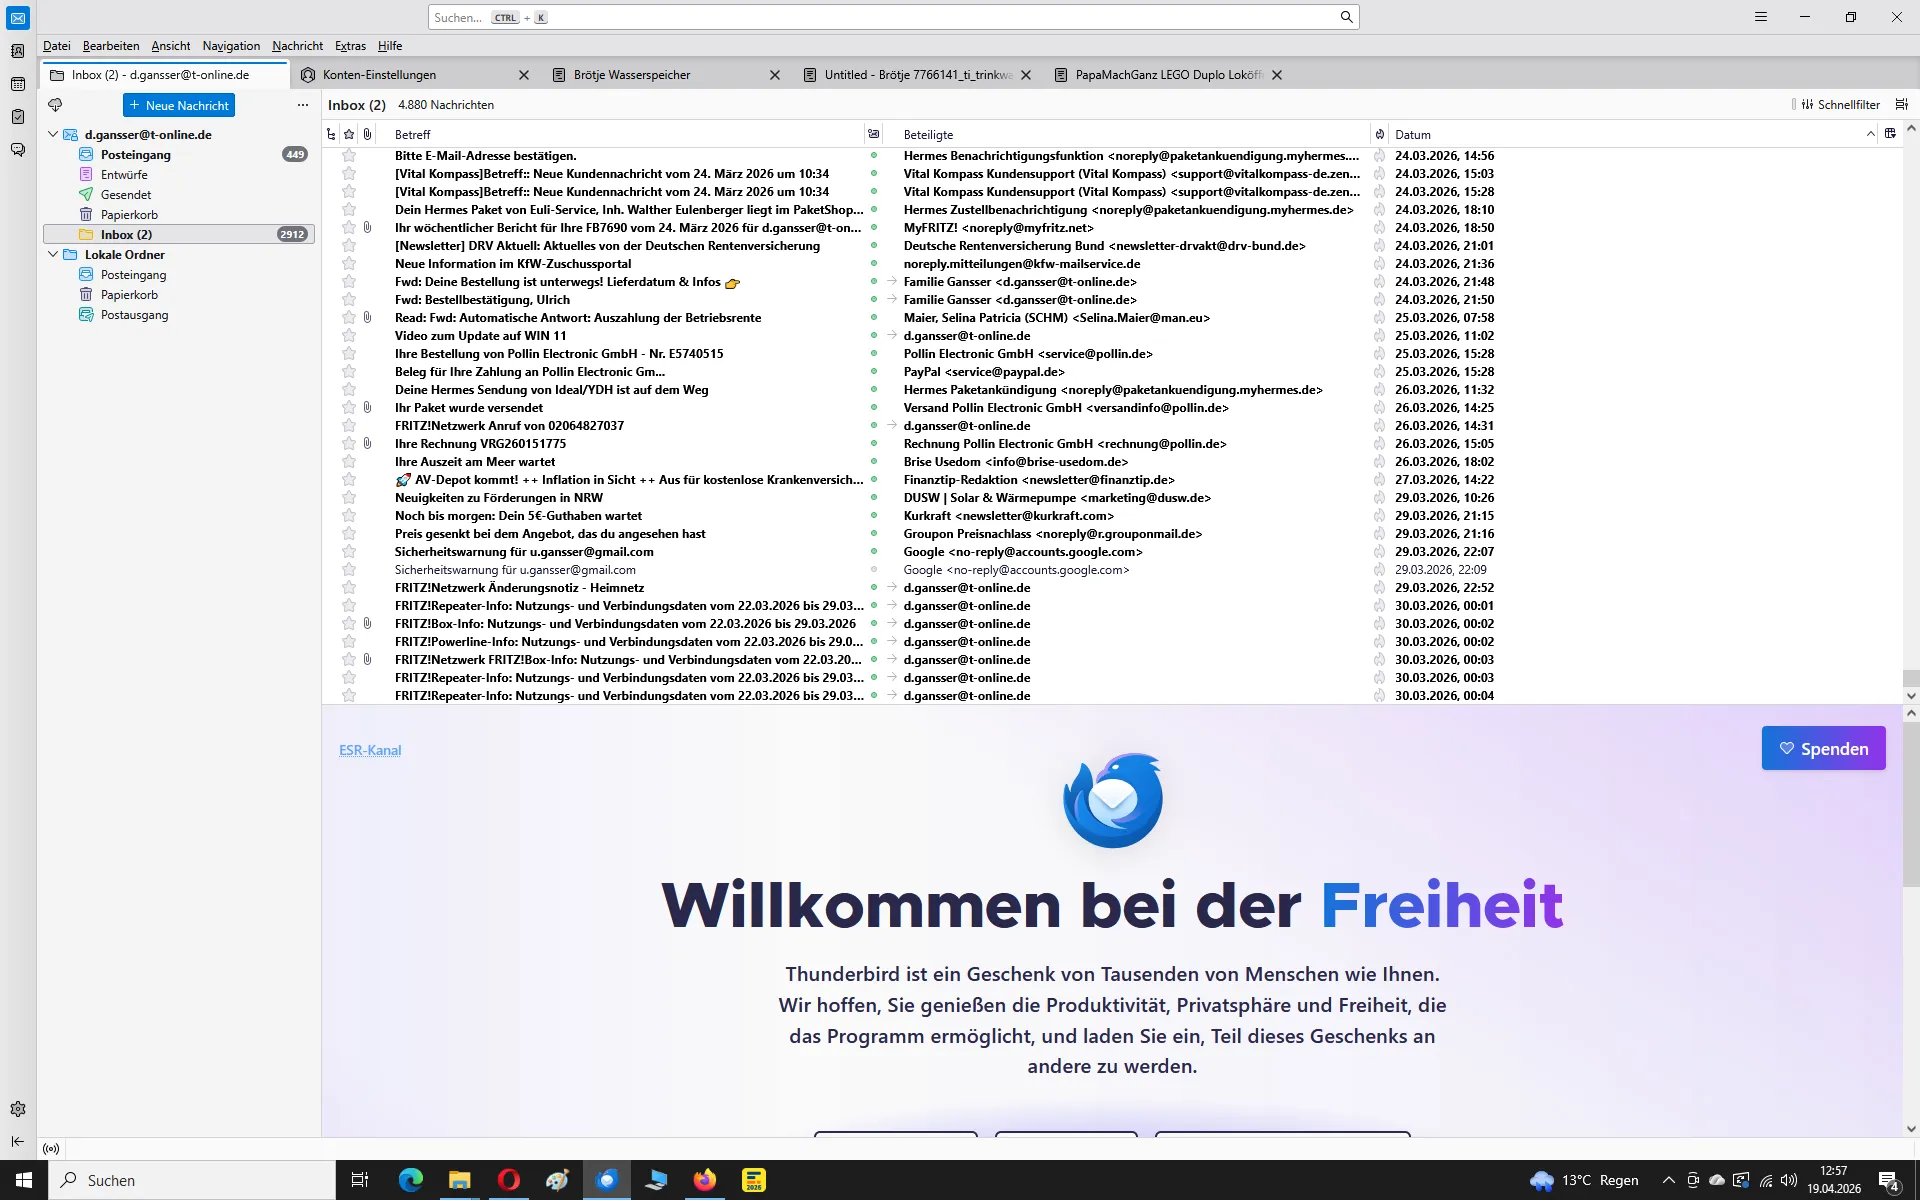Open the Extras menu
The height and width of the screenshot is (1200, 1920).
[x=350, y=46]
